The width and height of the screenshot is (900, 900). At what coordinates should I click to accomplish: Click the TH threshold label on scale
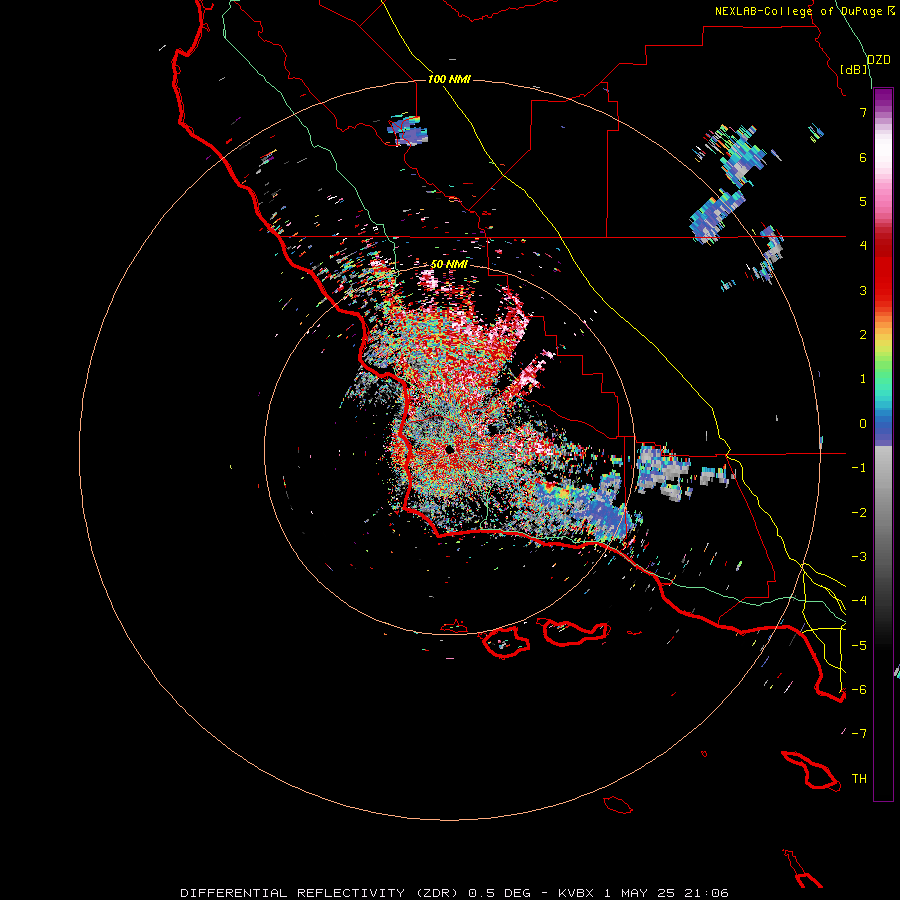click(859, 778)
